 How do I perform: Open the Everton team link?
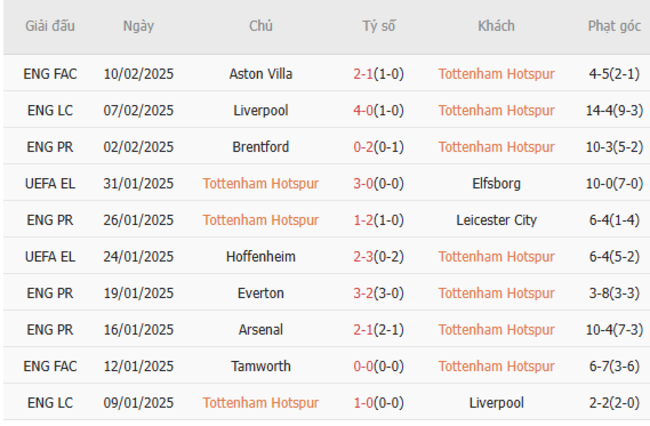260,293
